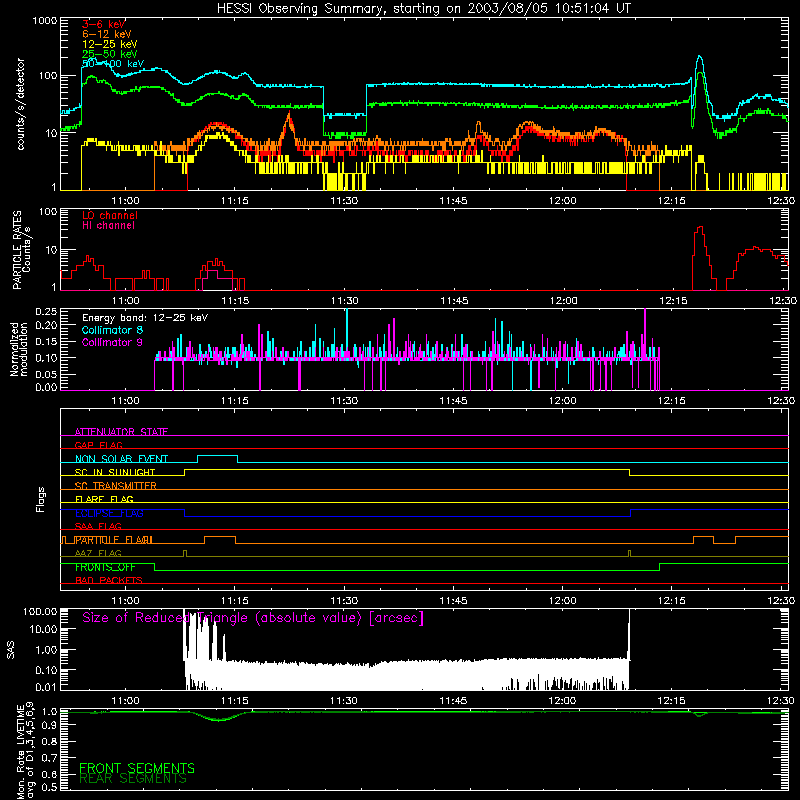Click the Size of Reduced Triangle caption

pyautogui.click(x=253, y=618)
